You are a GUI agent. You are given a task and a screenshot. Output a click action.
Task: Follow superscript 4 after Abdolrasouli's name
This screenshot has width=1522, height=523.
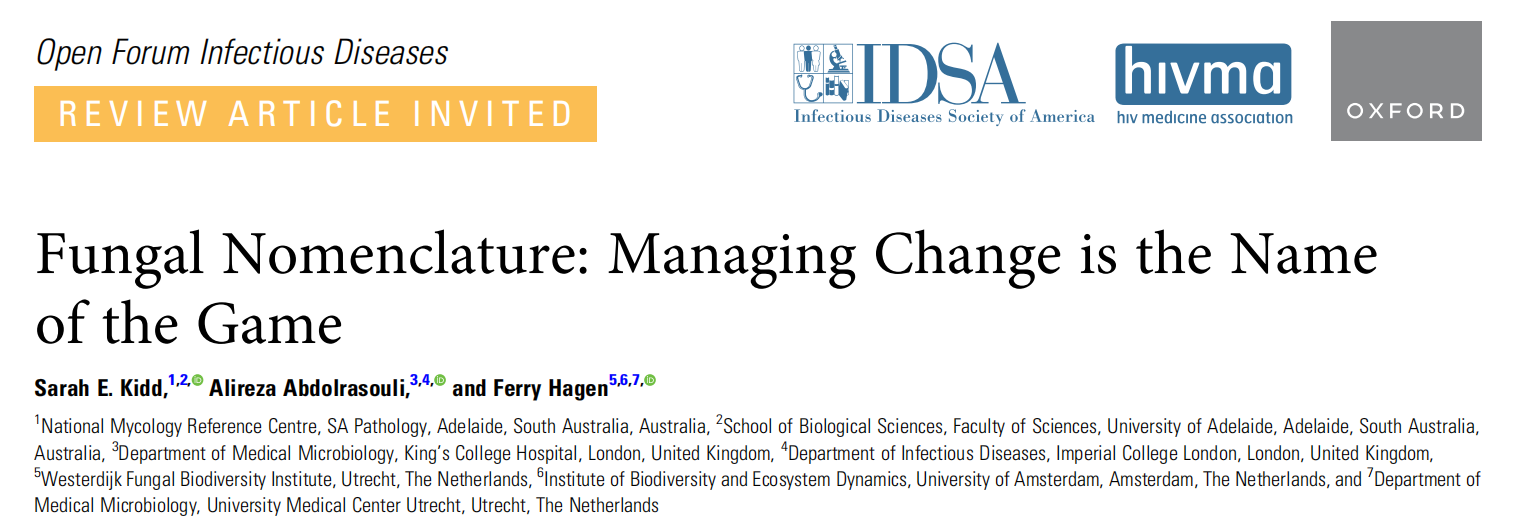pos(425,380)
